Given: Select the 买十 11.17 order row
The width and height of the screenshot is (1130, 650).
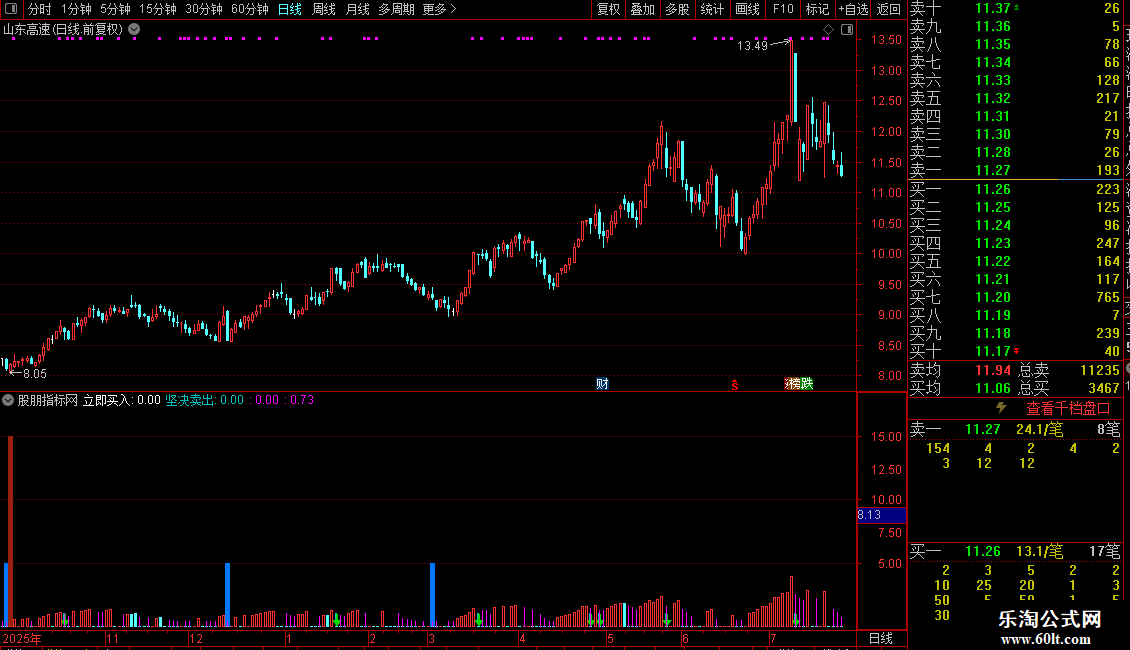Looking at the screenshot, I should (1015, 351).
